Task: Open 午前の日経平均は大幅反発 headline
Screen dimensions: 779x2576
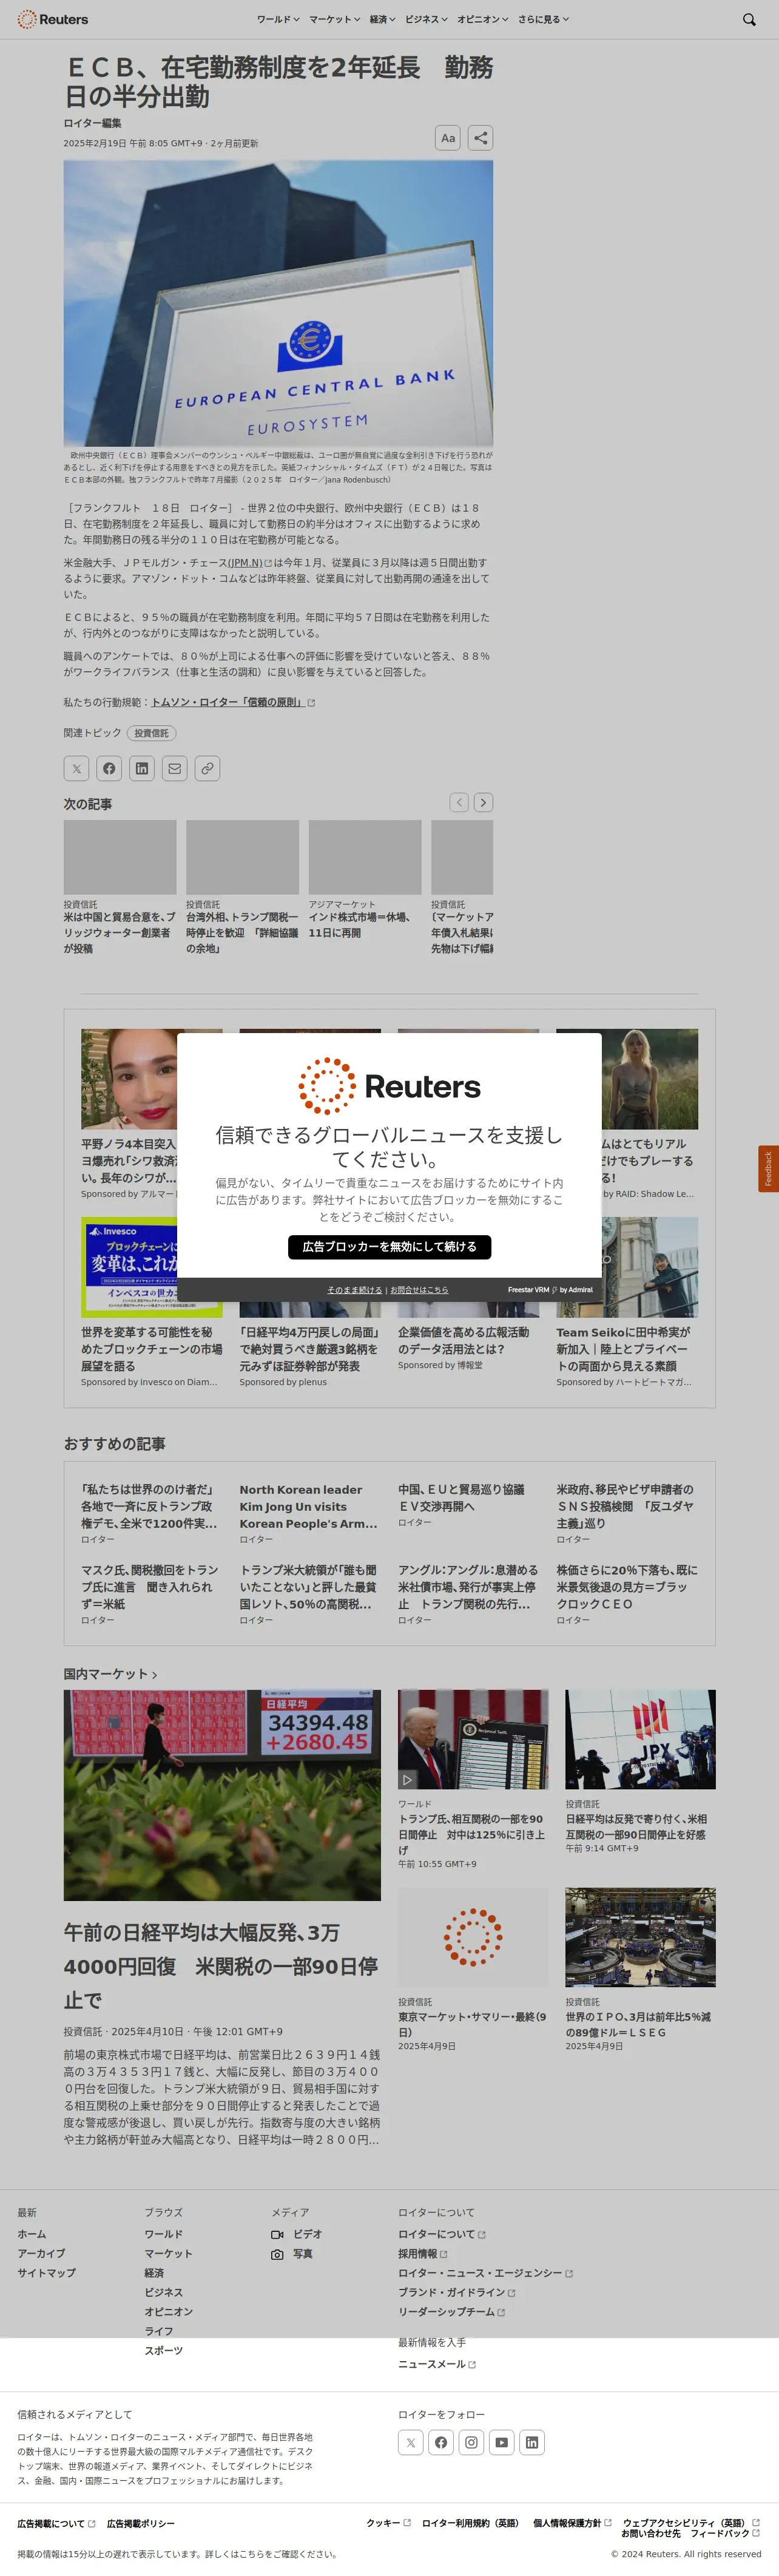Action: (221, 1966)
